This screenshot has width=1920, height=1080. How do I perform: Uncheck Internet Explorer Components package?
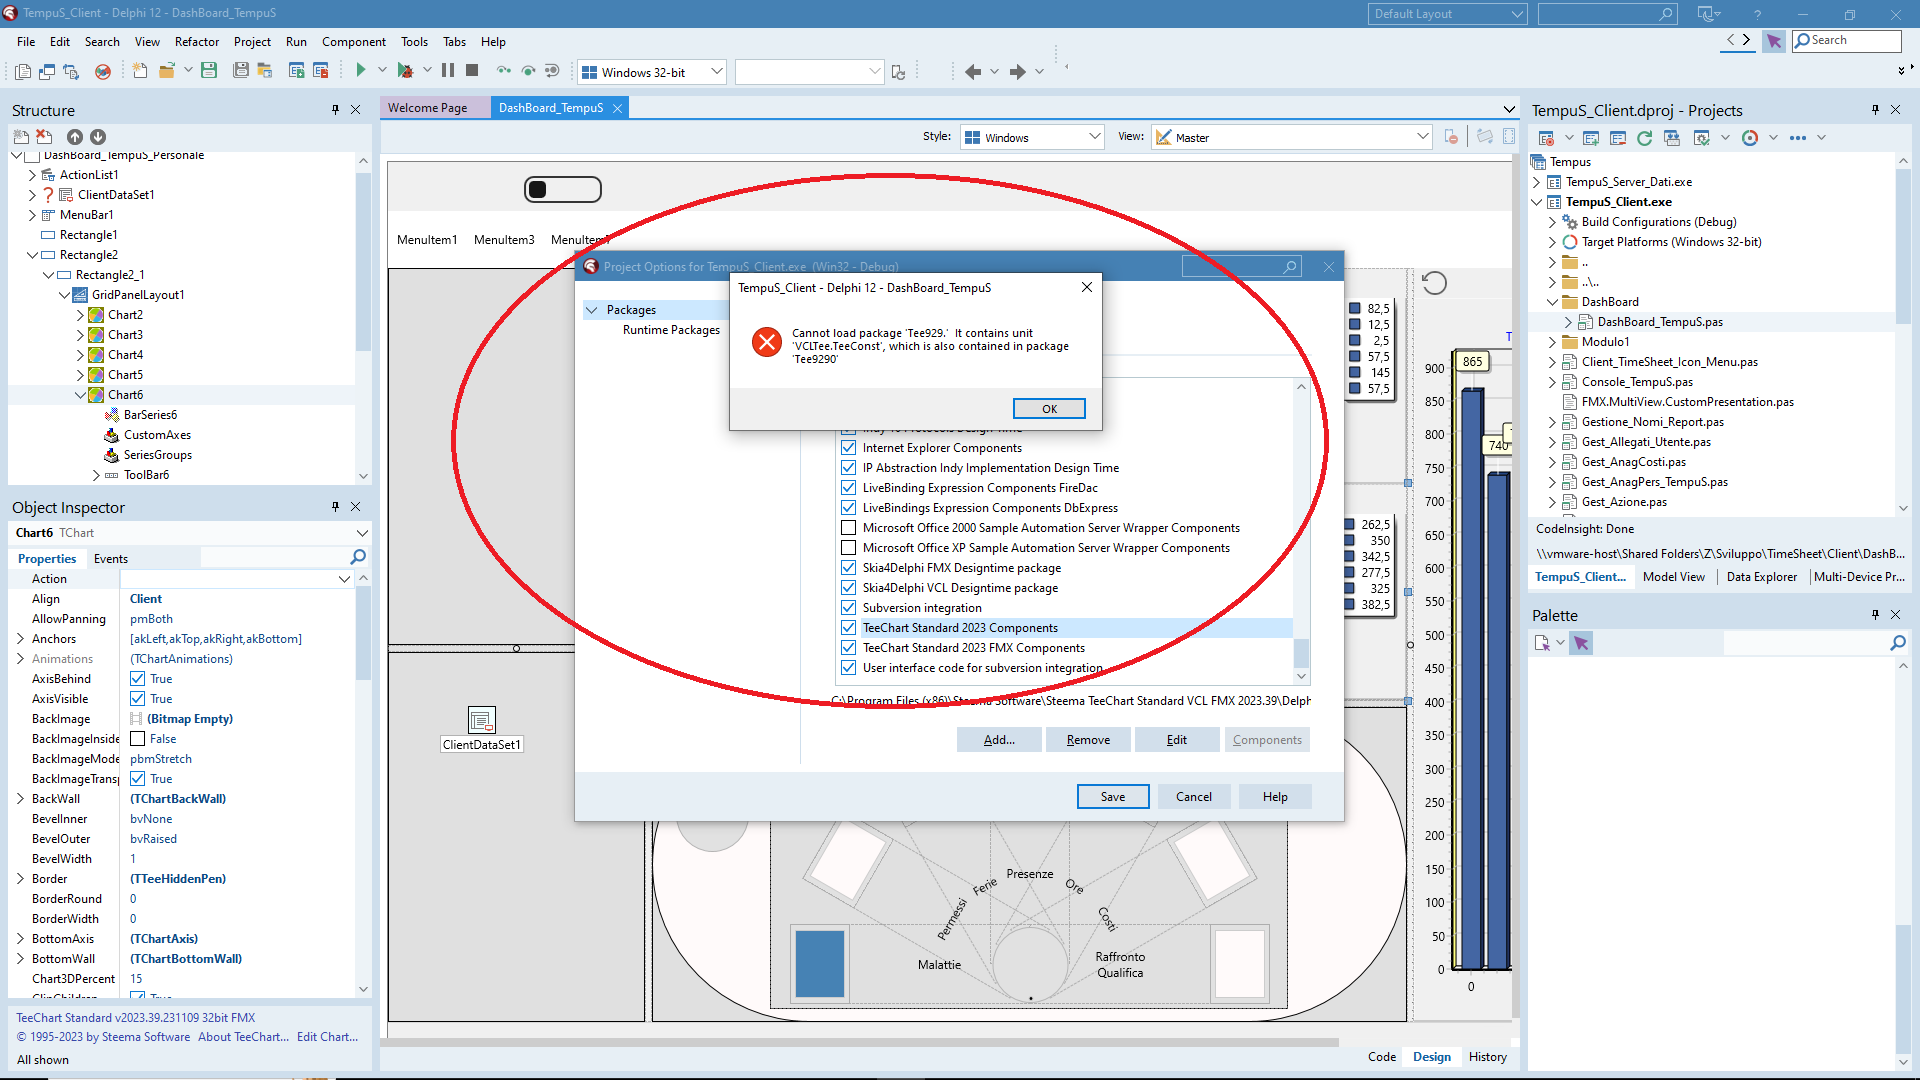pos(849,448)
